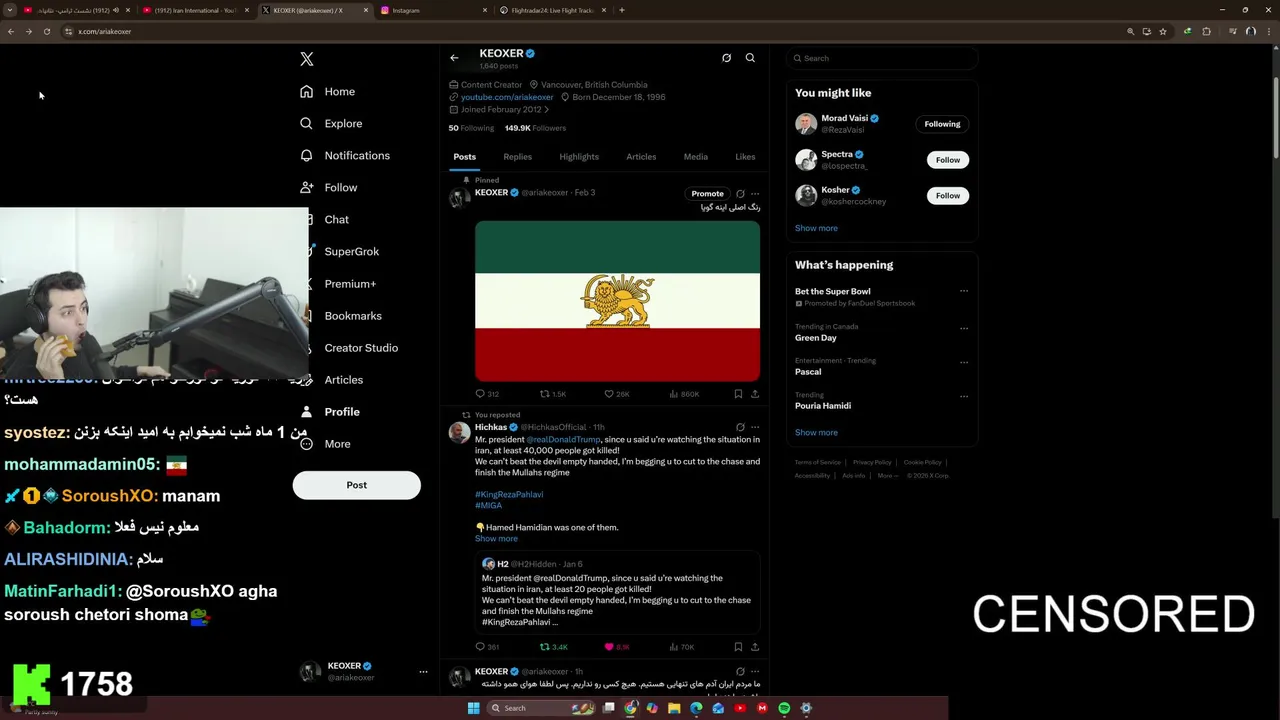Open Hichkas profile avatar
Screen dimensions: 1280x720
click(x=459, y=432)
